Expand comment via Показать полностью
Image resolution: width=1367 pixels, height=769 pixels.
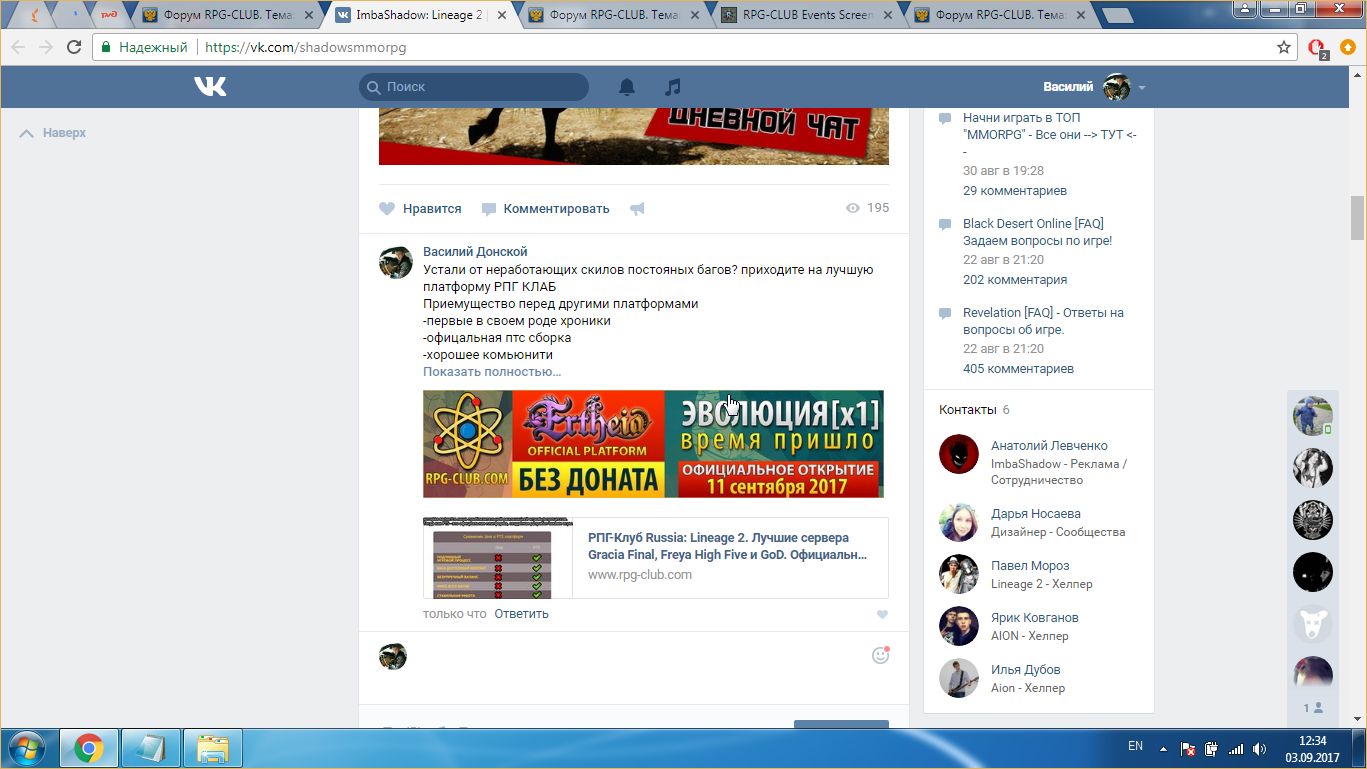[492, 372]
